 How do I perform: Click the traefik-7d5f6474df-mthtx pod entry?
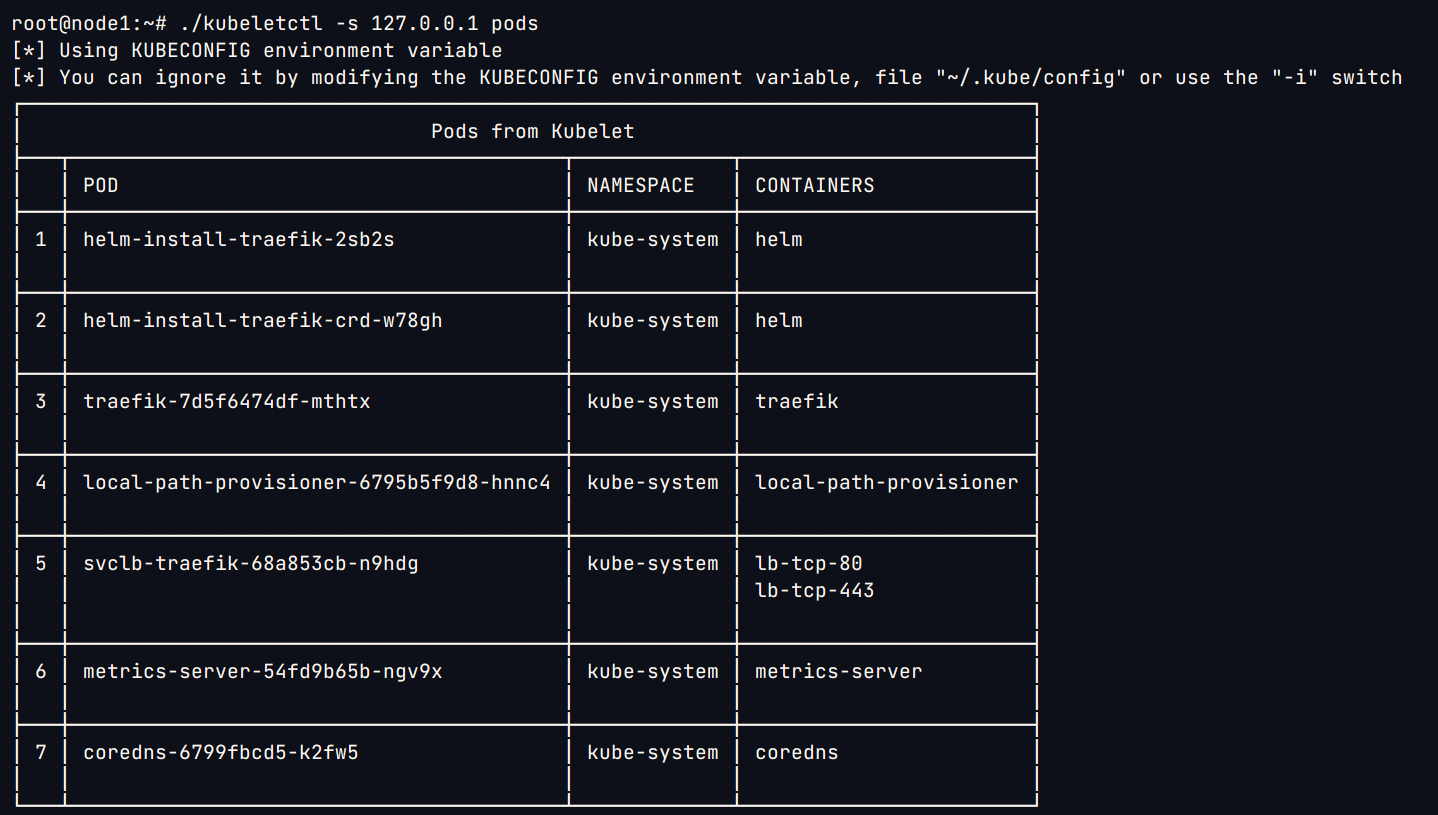pos(226,401)
